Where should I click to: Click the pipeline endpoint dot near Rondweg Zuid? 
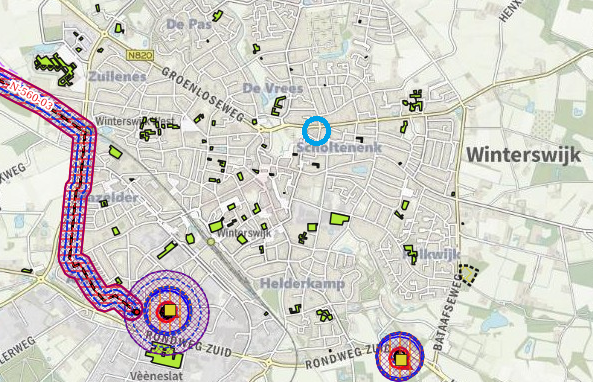[x=137, y=312]
